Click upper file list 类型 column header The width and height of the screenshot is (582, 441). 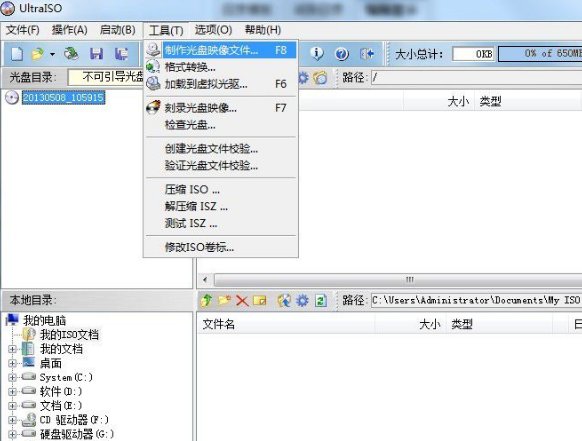pyautogui.click(x=527, y=101)
